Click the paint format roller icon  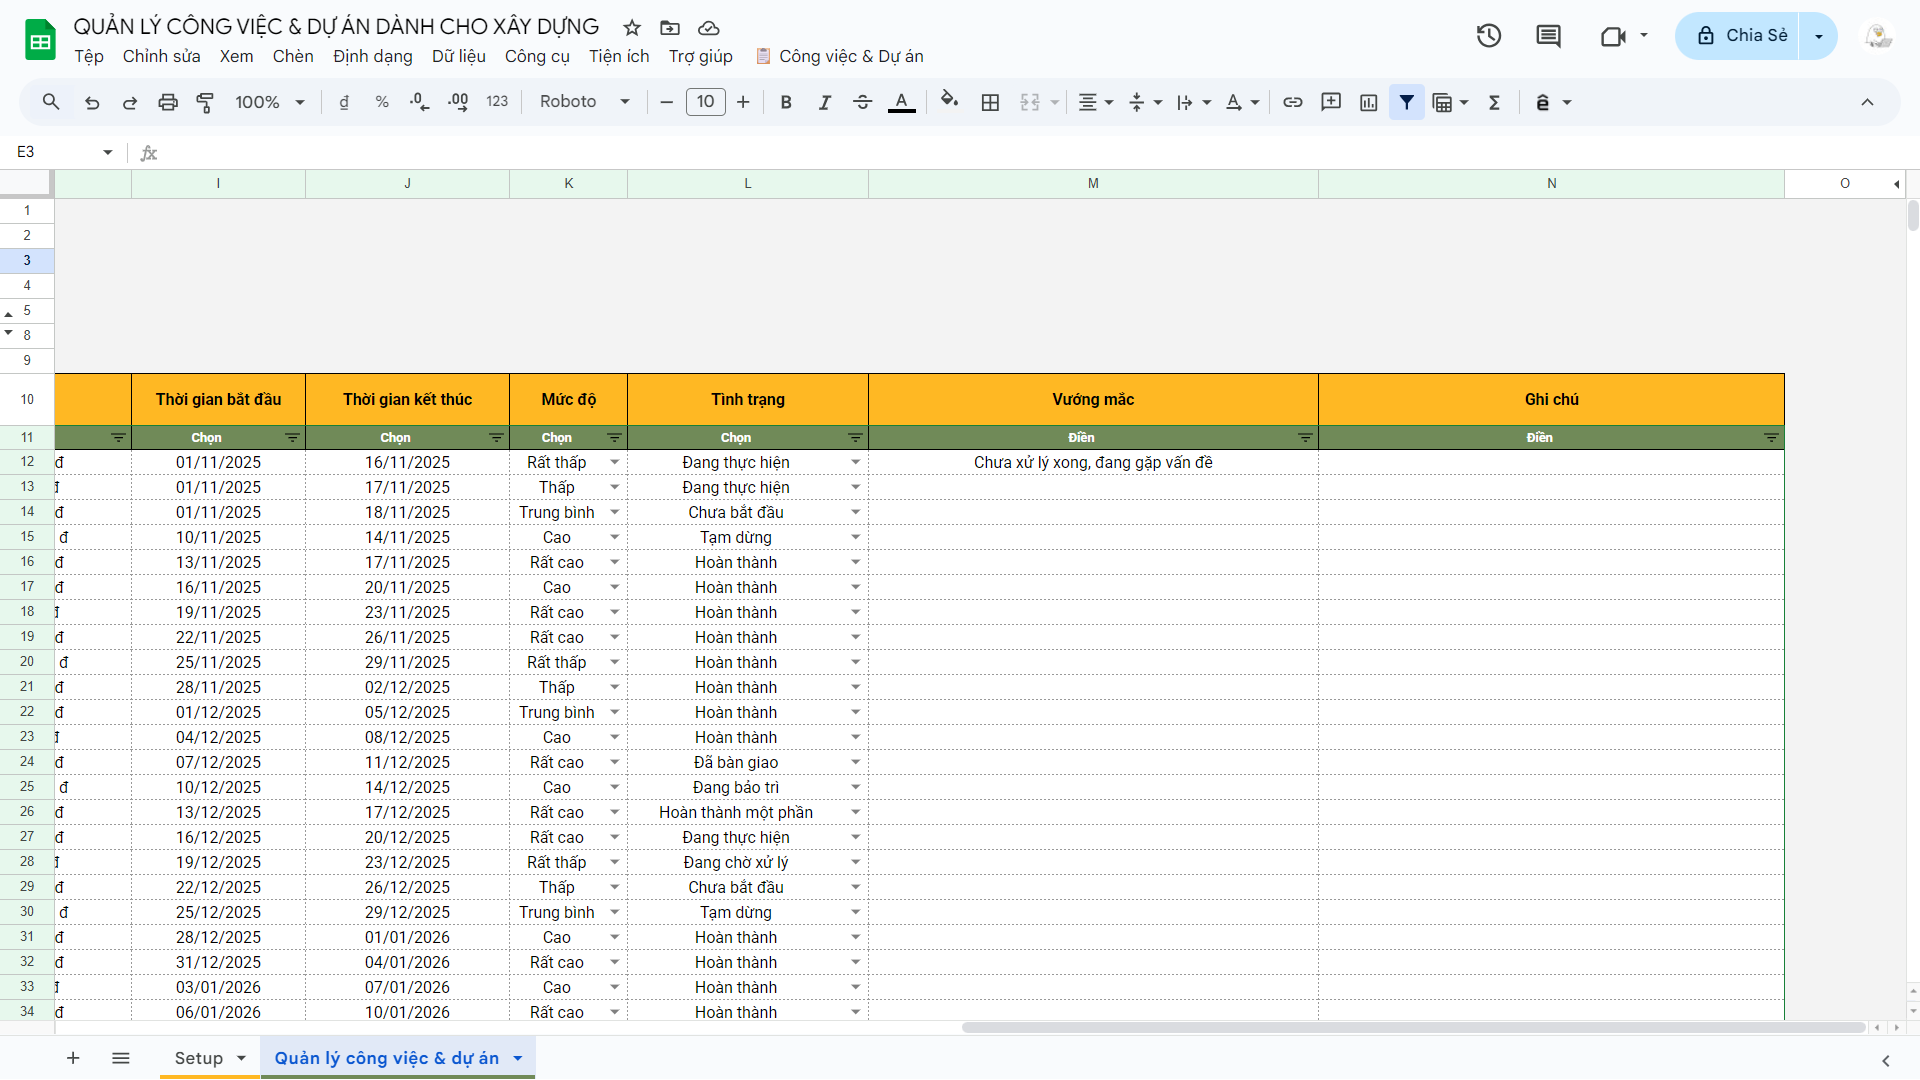205,102
